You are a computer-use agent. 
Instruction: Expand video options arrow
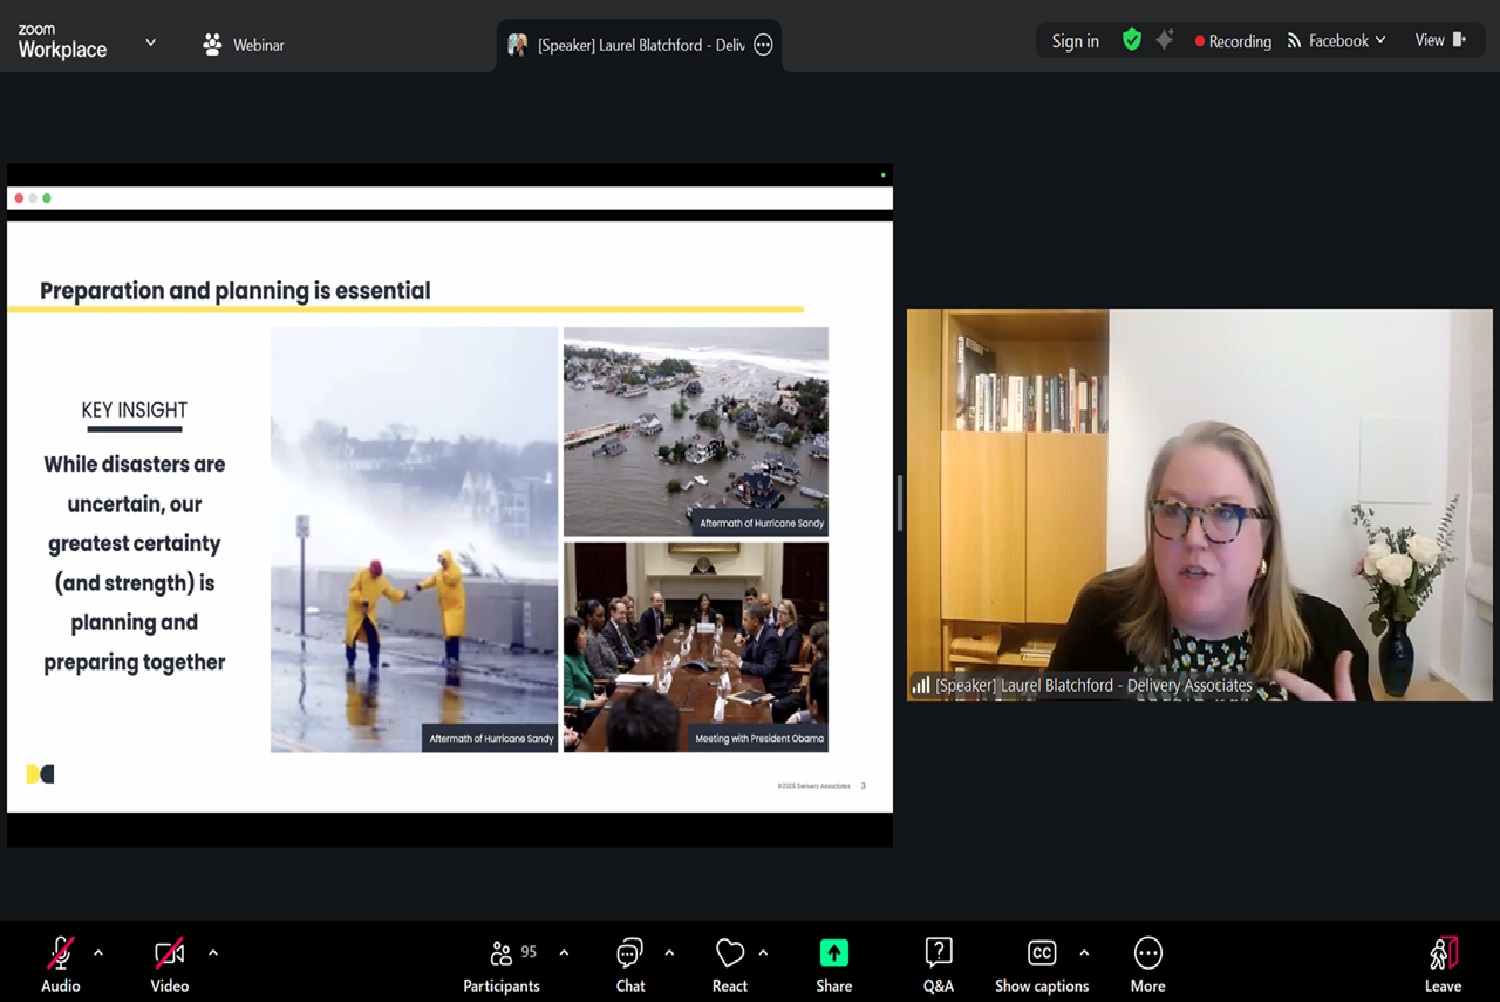click(213, 953)
